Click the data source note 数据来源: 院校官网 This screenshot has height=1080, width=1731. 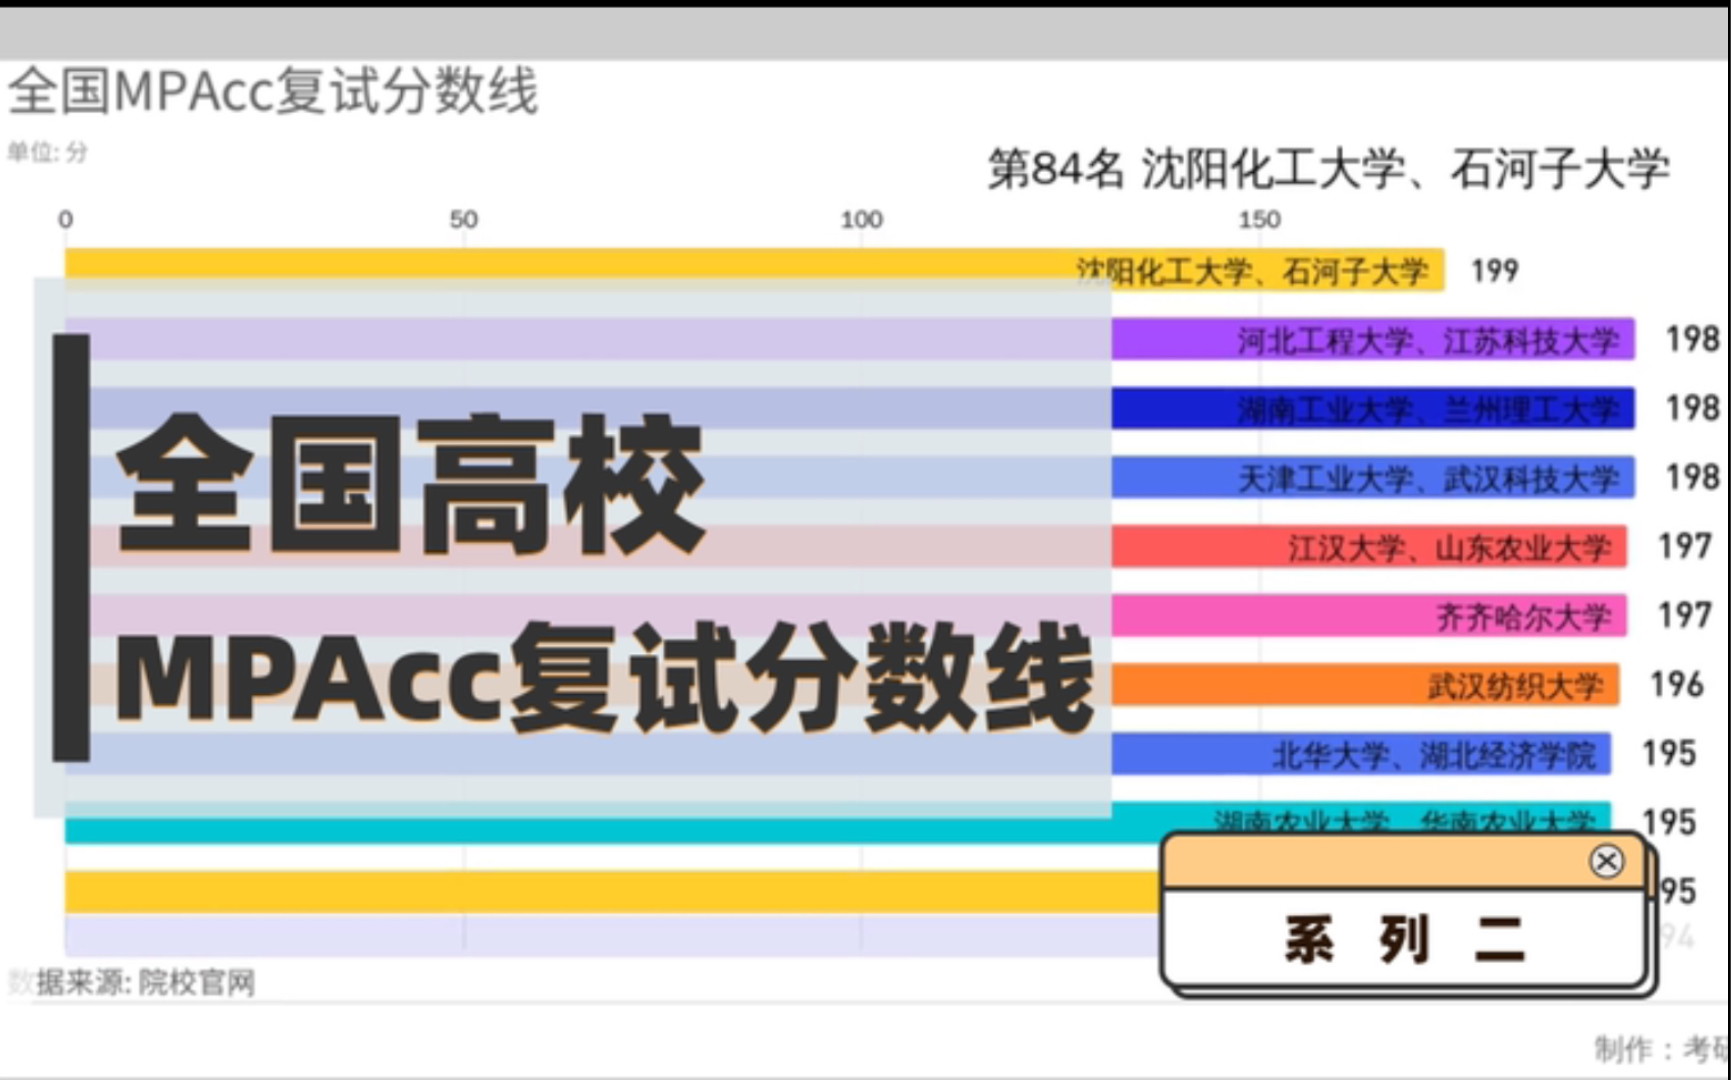[131, 982]
